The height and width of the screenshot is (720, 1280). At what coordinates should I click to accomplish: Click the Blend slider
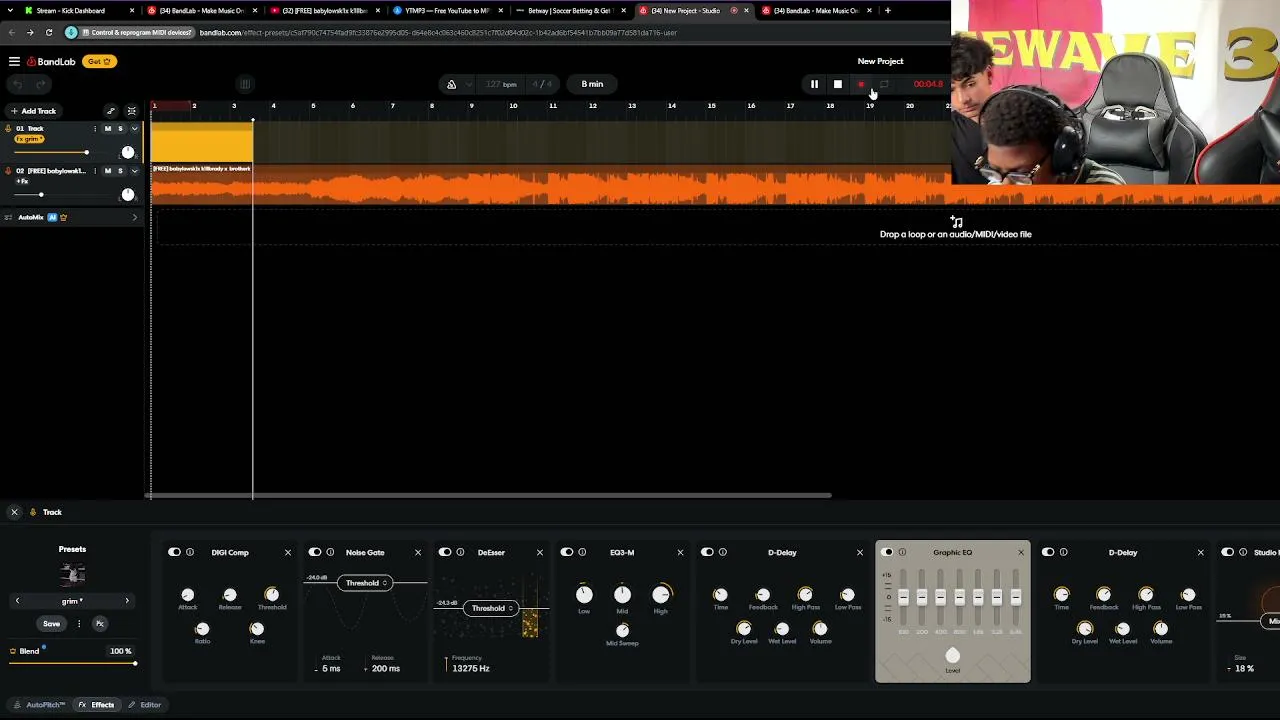tap(72, 663)
